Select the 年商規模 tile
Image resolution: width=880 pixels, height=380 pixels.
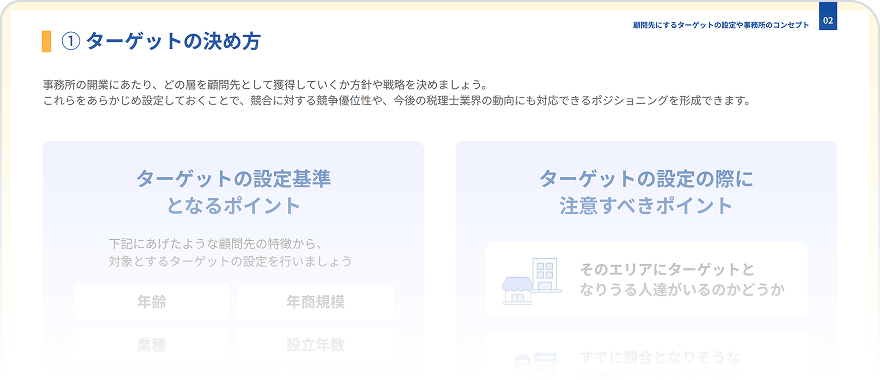[315, 302]
